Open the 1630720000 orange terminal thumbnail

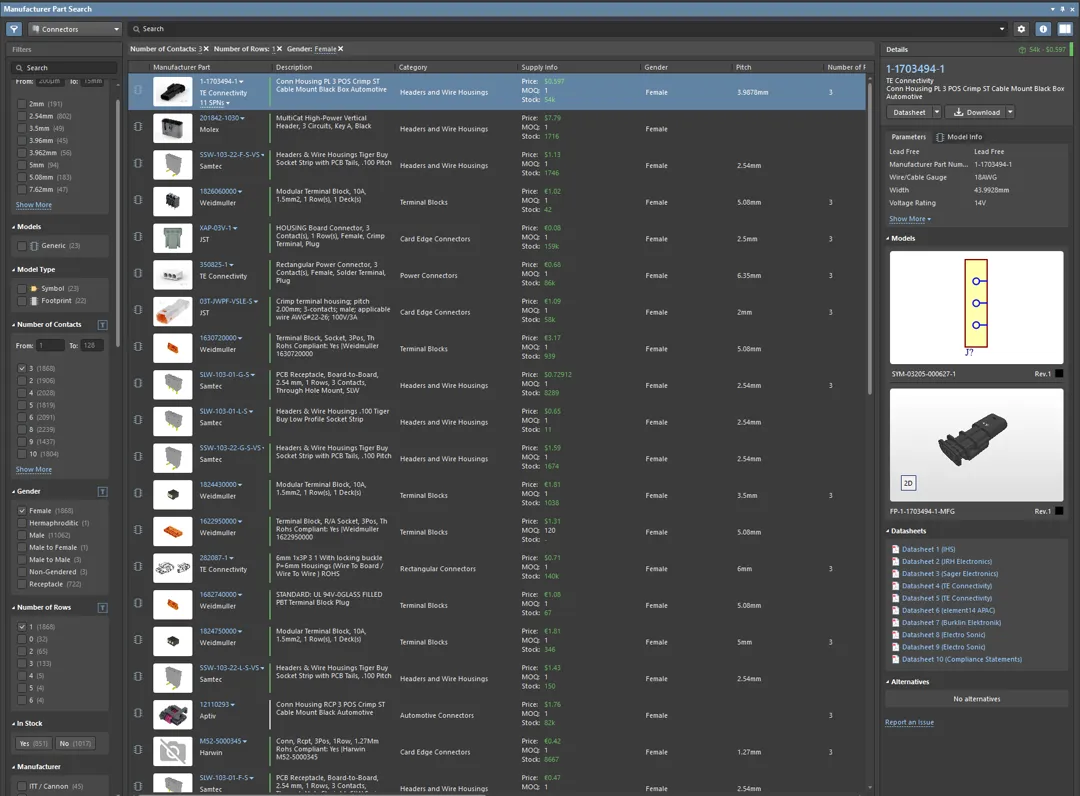pos(172,348)
